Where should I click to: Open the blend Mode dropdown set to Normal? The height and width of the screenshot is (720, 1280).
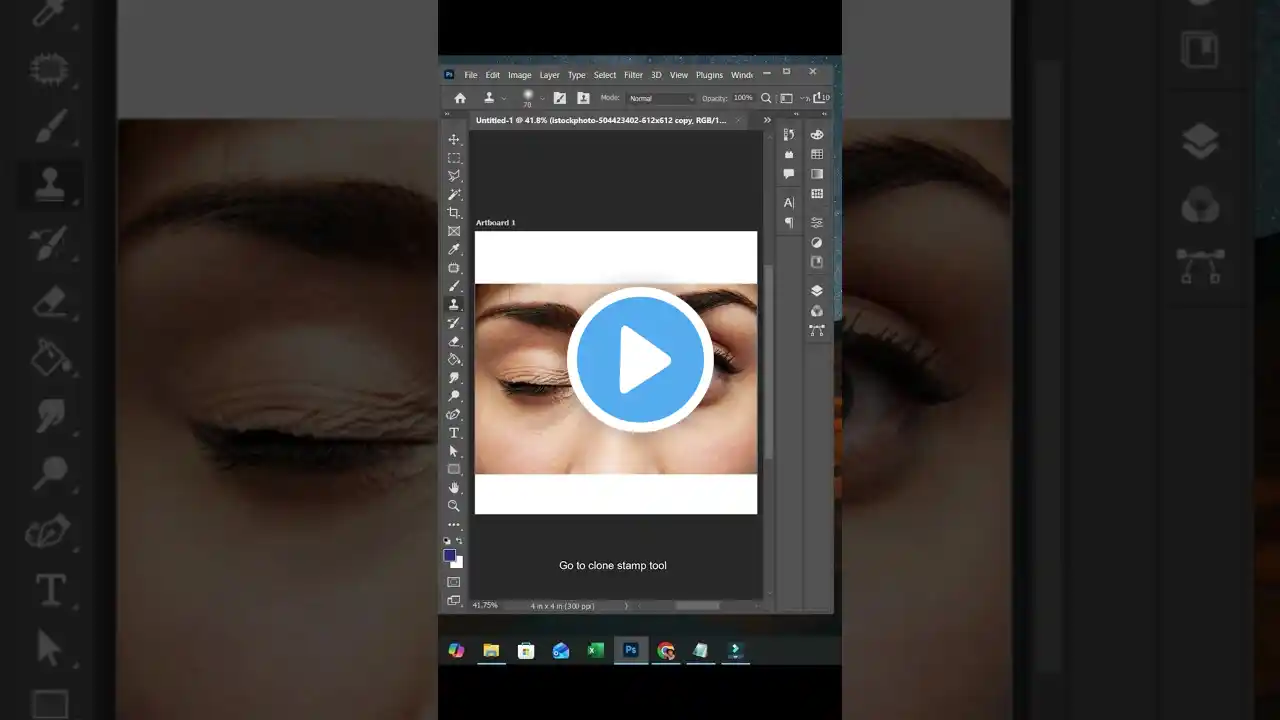(x=660, y=98)
